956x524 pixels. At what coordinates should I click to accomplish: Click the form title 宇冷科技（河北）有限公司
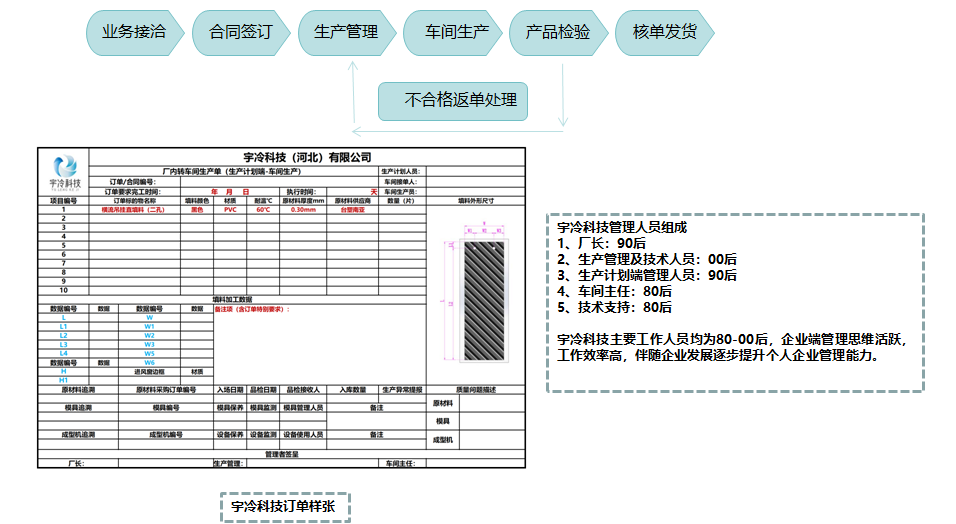pos(307,157)
